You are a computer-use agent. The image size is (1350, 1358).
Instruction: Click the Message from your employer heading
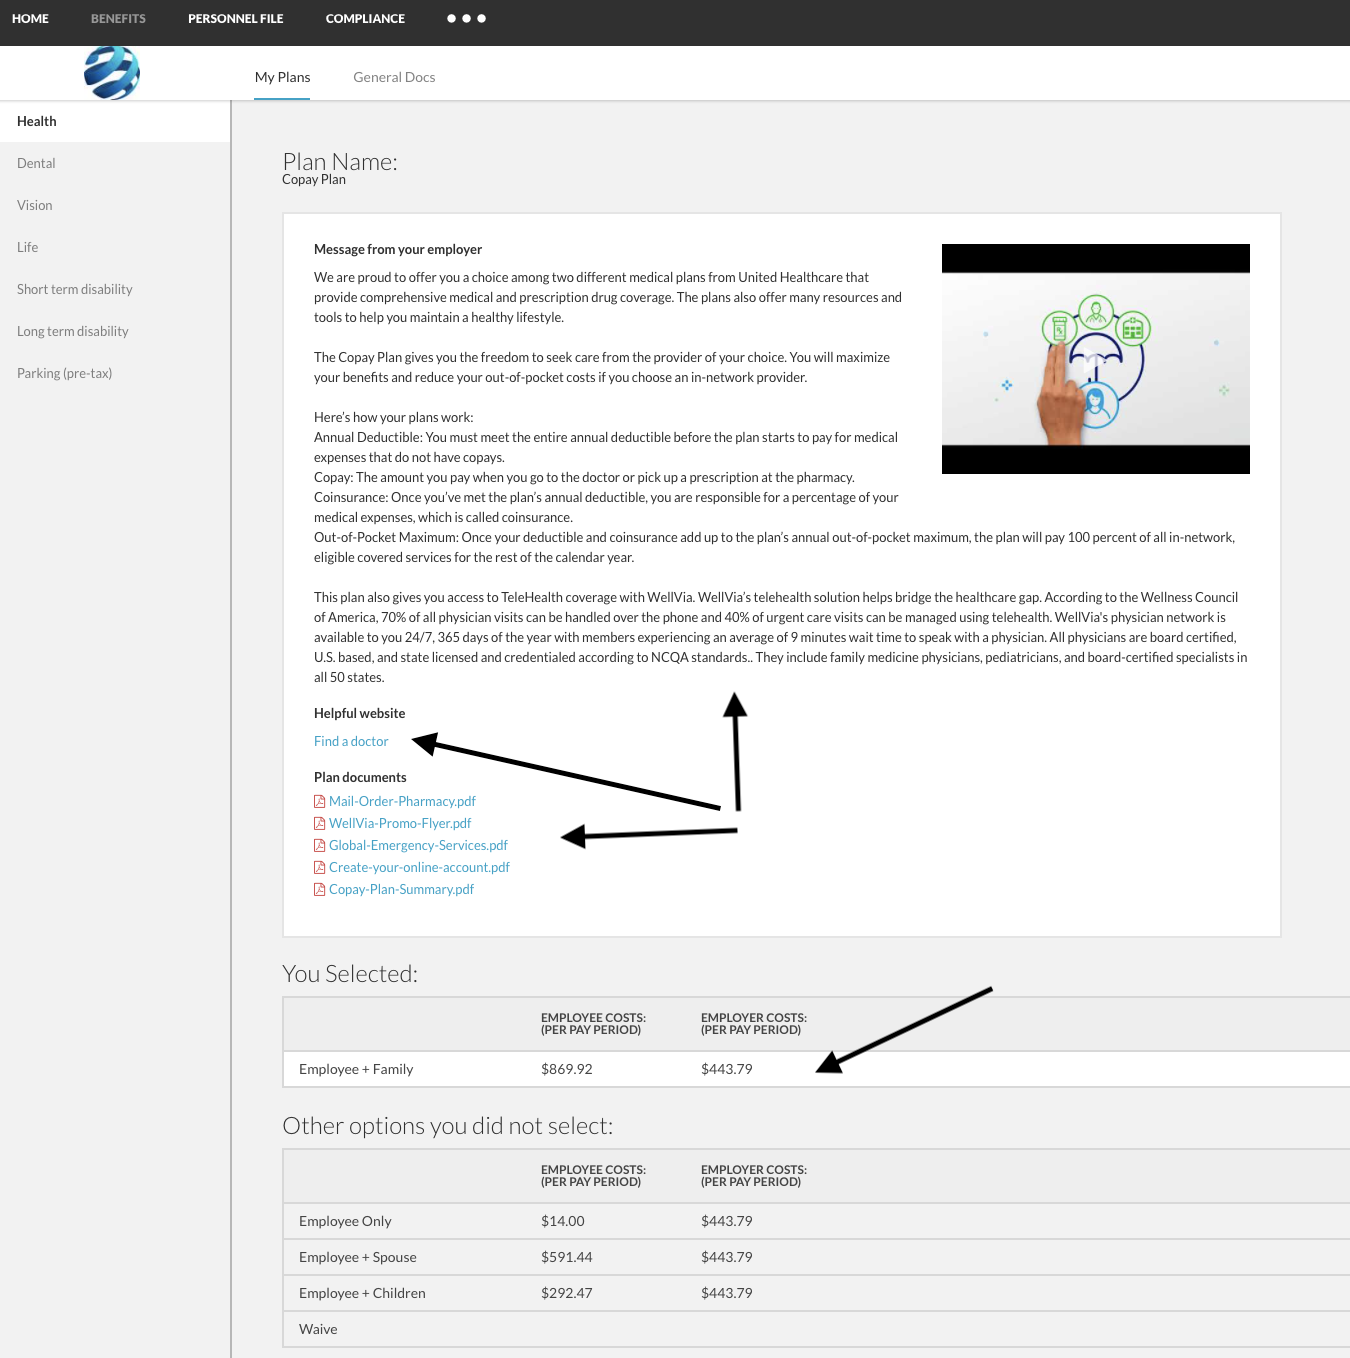(398, 249)
